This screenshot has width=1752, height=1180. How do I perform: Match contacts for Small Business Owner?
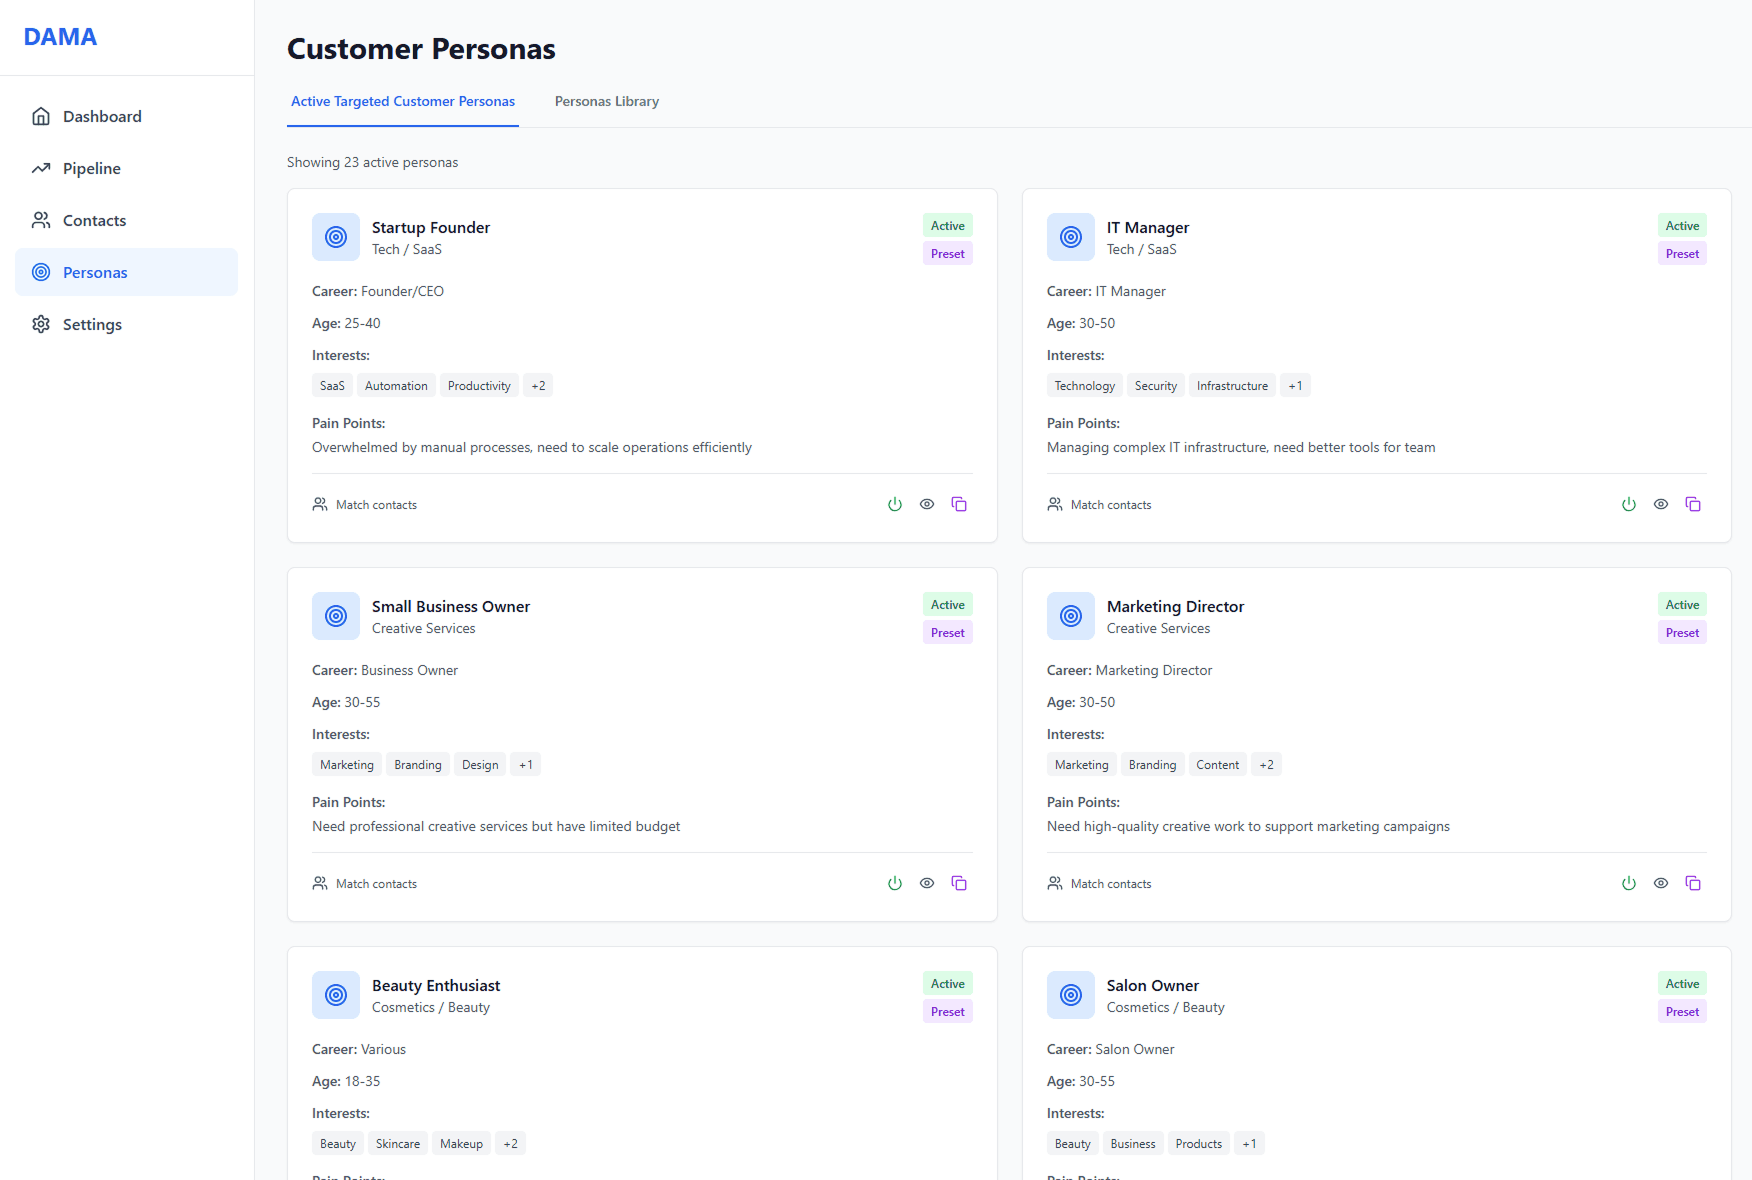point(365,884)
